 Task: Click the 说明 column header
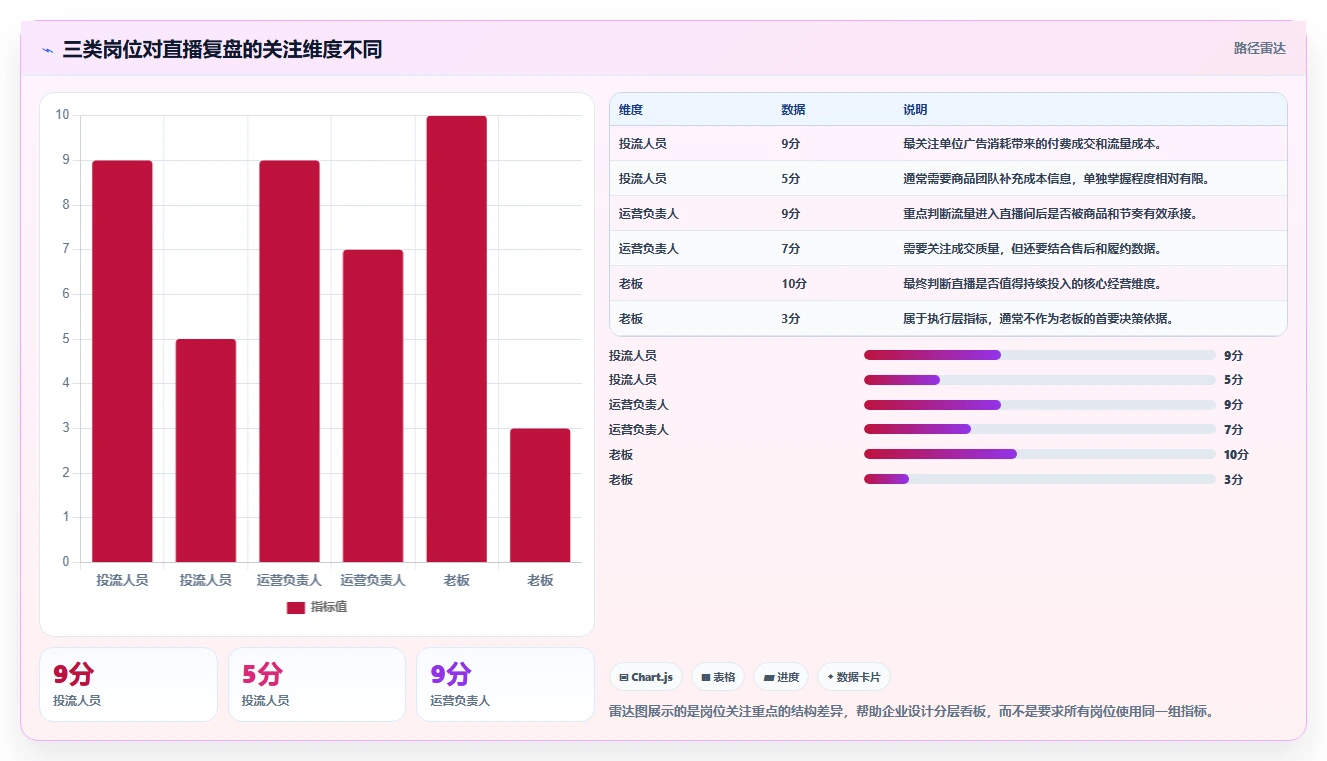915,109
